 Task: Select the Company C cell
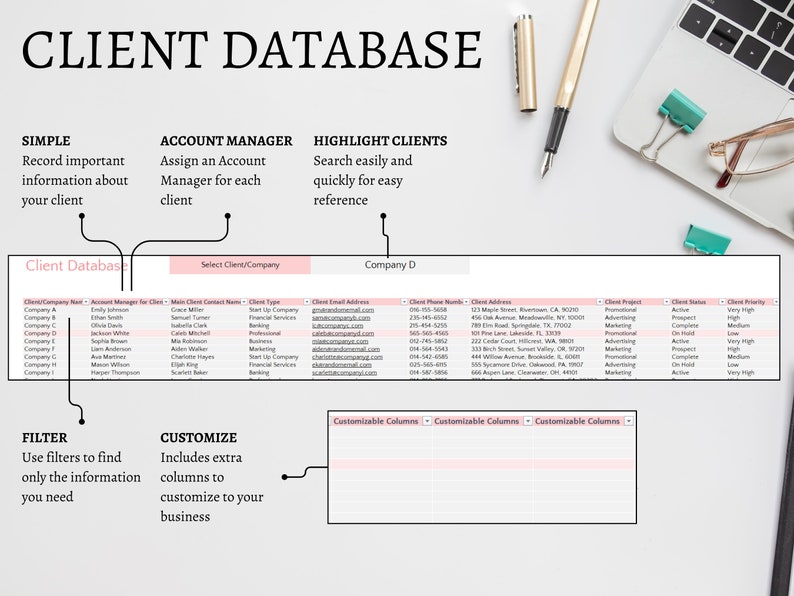point(40,326)
